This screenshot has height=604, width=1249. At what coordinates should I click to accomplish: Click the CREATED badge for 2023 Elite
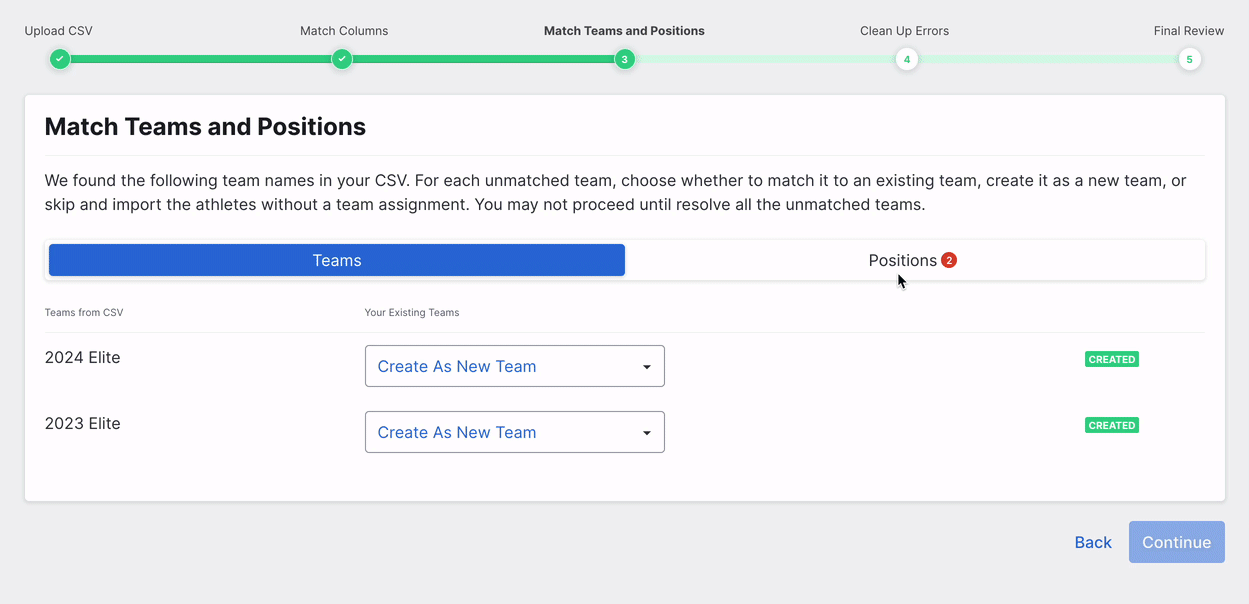[1111, 425]
